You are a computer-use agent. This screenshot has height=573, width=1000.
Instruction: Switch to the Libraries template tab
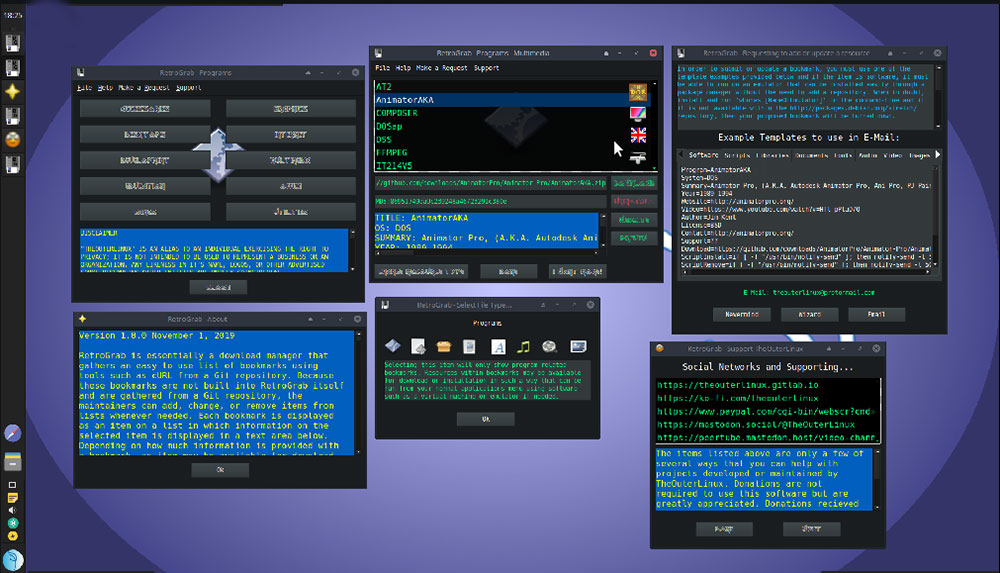(x=772, y=155)
